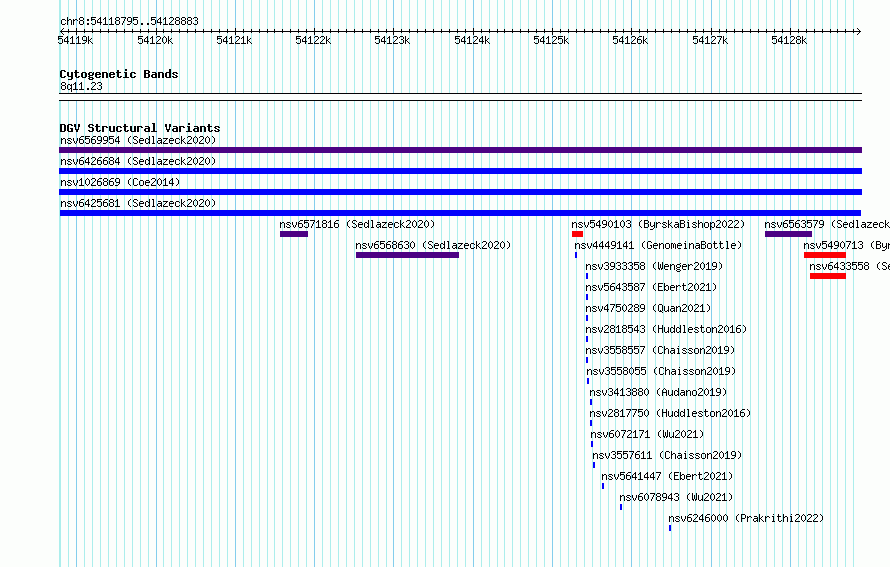Screen dimensions: 890x567
Task: Click the nsv3557611 (Chaisson2019) label
Action: pos(668,455)
